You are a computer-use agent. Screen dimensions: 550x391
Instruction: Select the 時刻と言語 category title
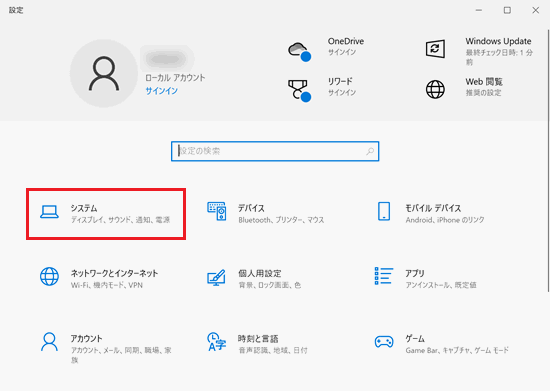click(258, 339)
